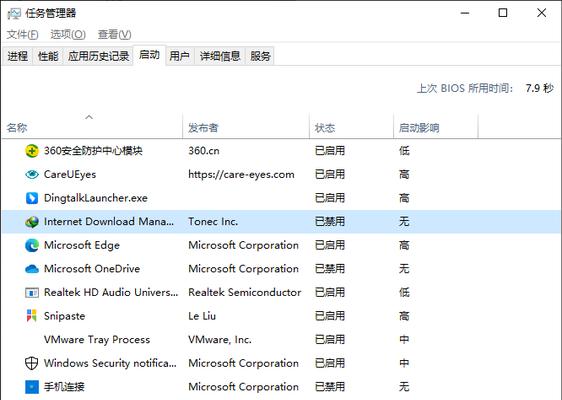Screen dimensions: 562x400
Task: Switch to the 性能 tab
Action: click(x=48, y=56)
